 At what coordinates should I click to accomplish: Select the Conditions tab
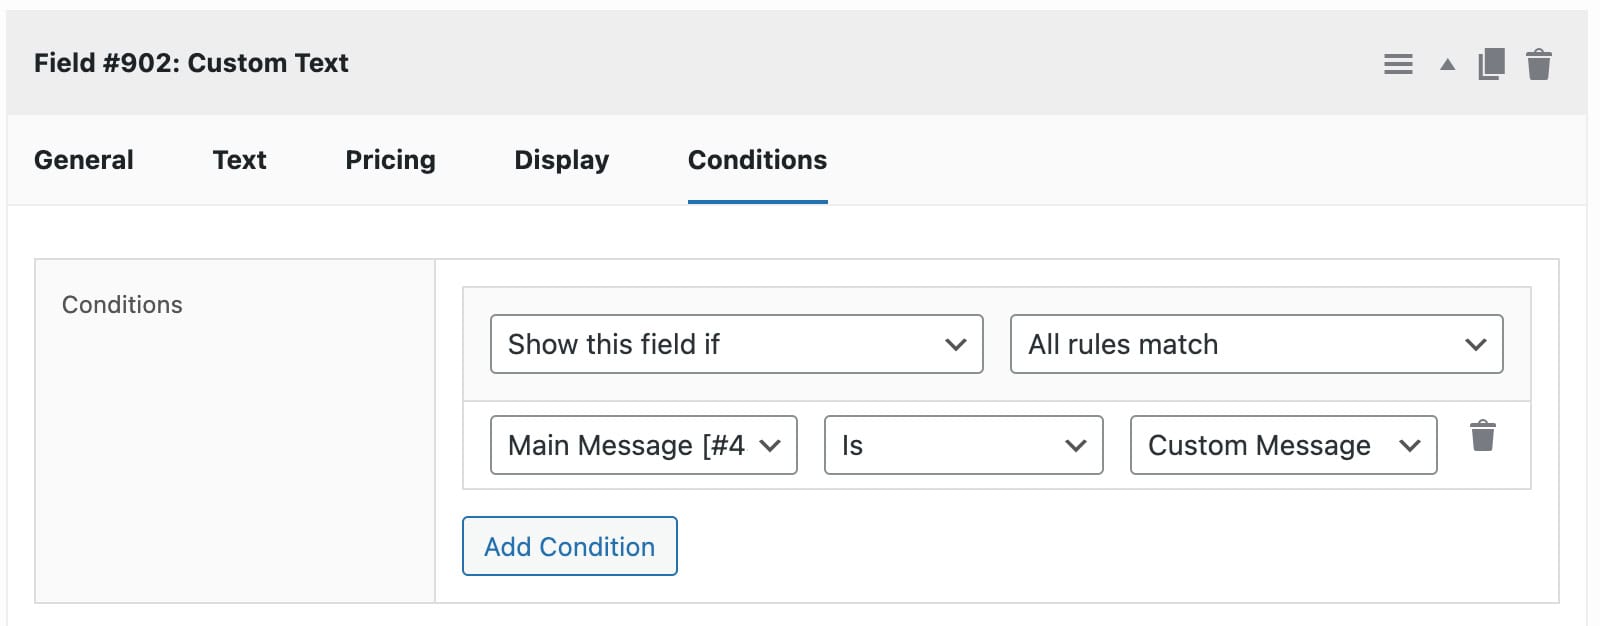[x=757, y=159]
